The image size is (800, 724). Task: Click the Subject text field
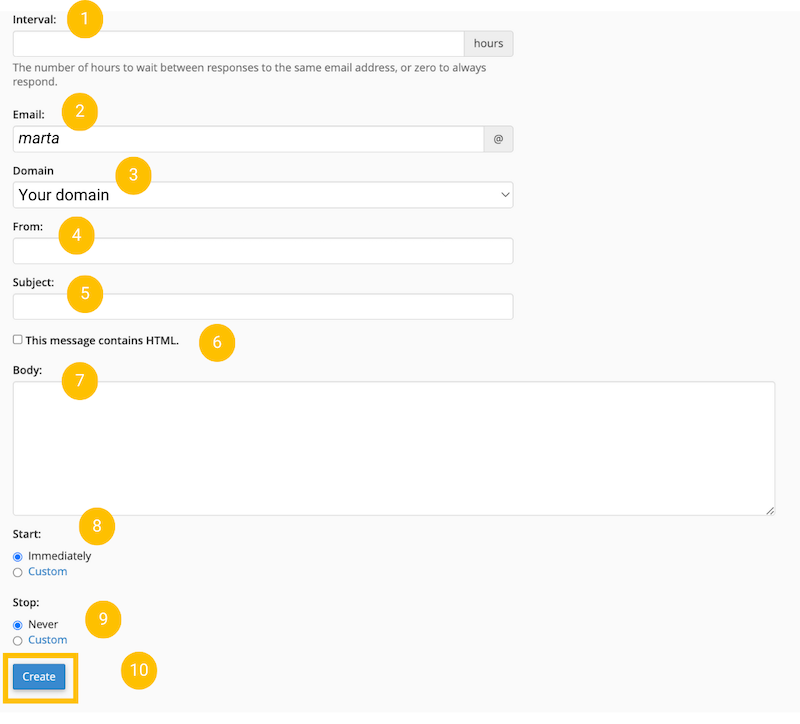pos(263,307)
